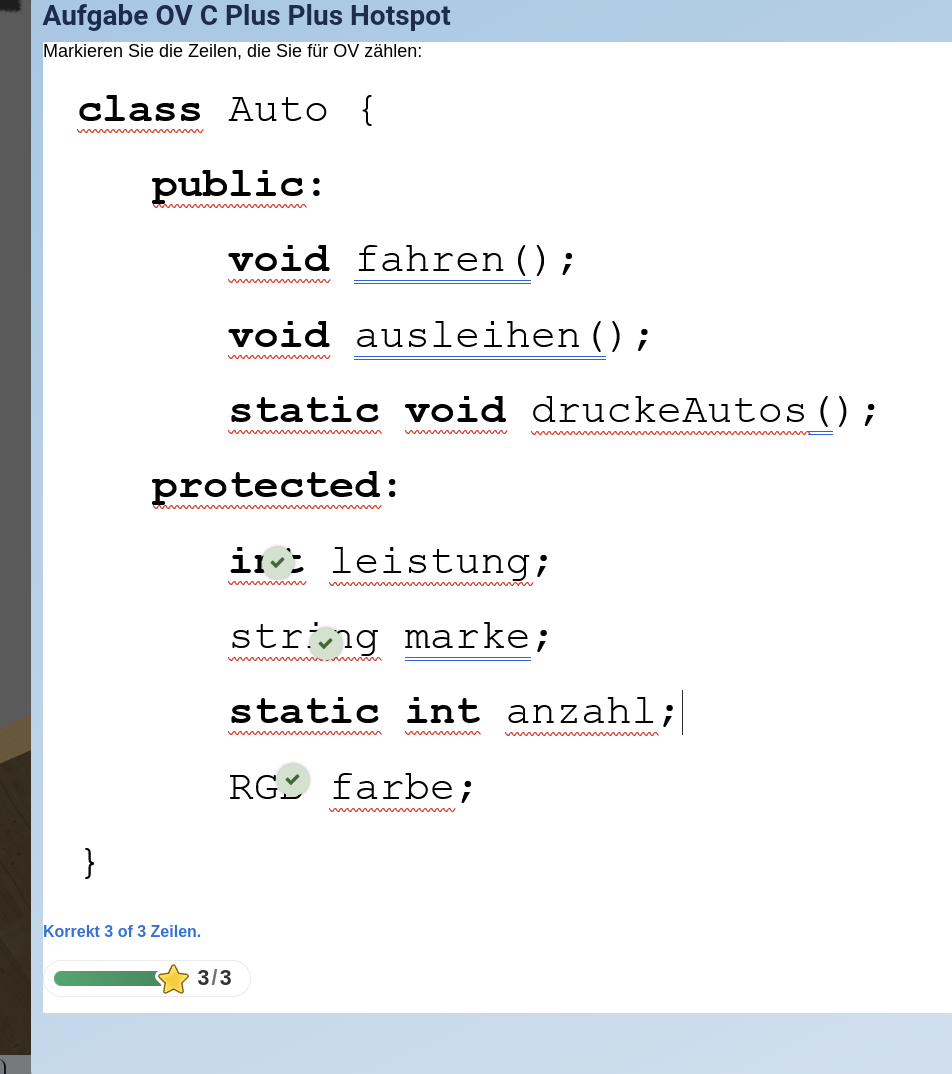Mark the 'class Auto {' line at the class keyword
This screenshot has height=1074, width=952.
click(x=140, y=110)
